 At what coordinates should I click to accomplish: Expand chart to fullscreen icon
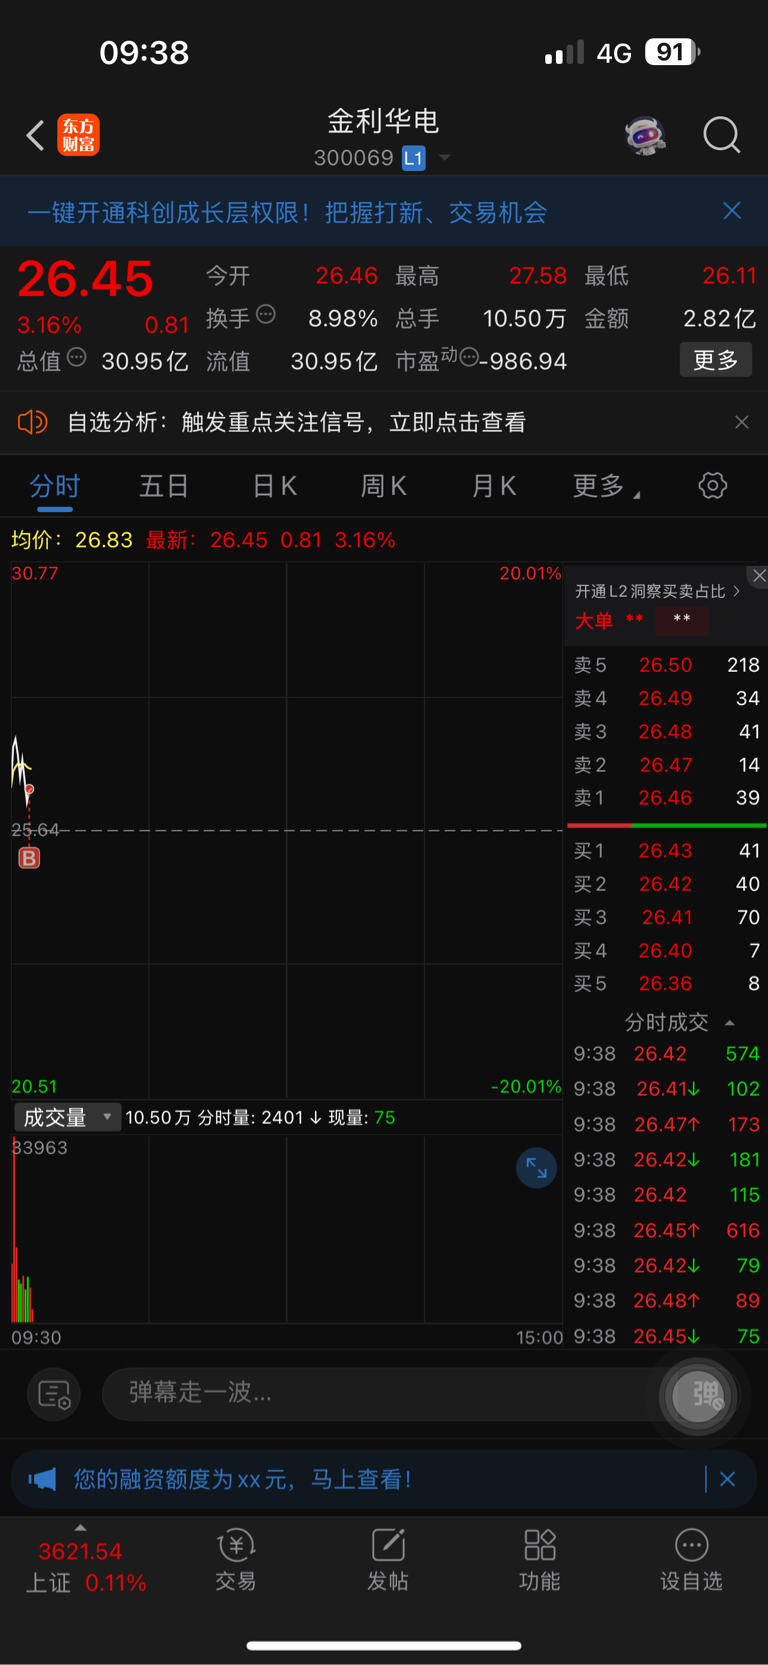point(536,1167)
